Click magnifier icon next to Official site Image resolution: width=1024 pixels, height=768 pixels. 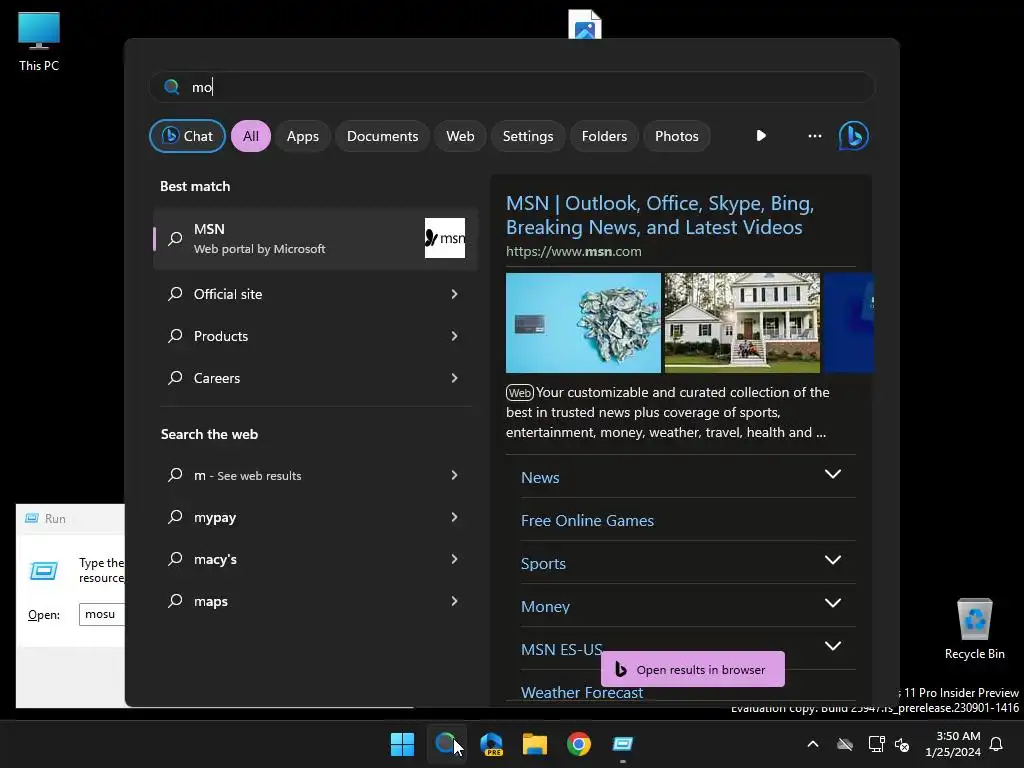point(175,294)
